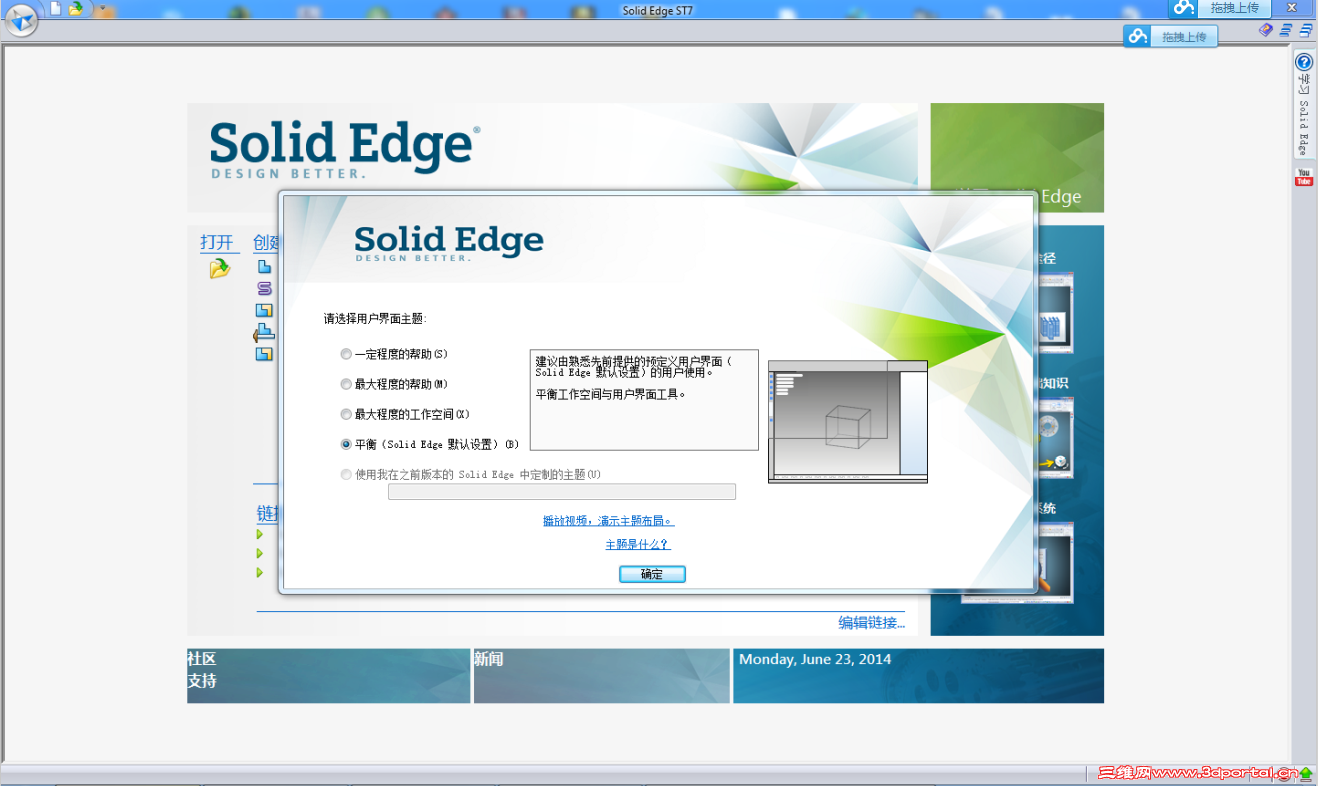Click 播放视频，演示主题布局 link
Viewport: 1318px width, 786px height.
(x=608, y=521)
